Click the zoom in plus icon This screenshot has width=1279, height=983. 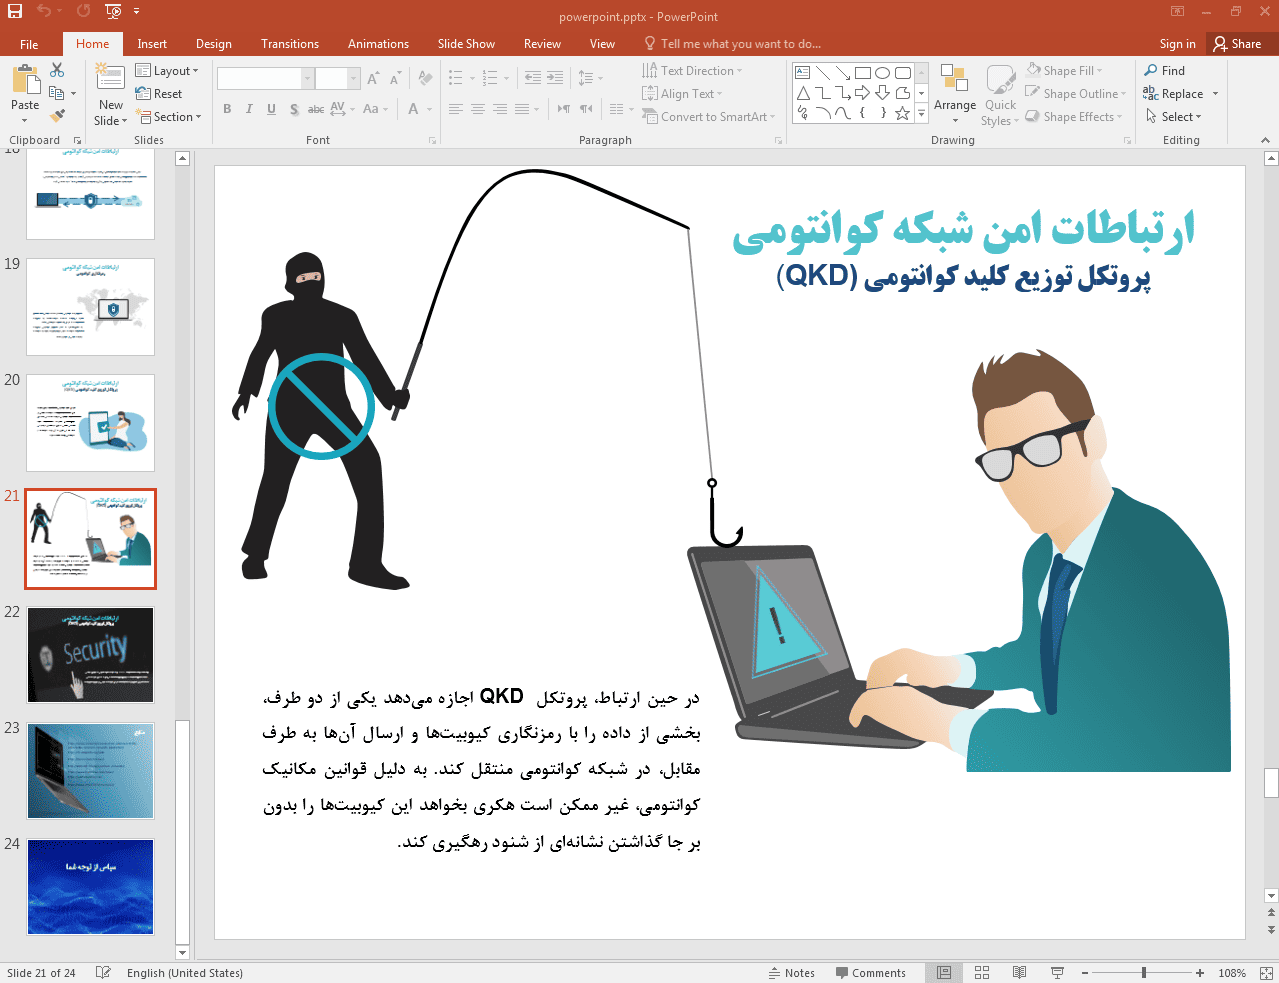(1199, 973)
